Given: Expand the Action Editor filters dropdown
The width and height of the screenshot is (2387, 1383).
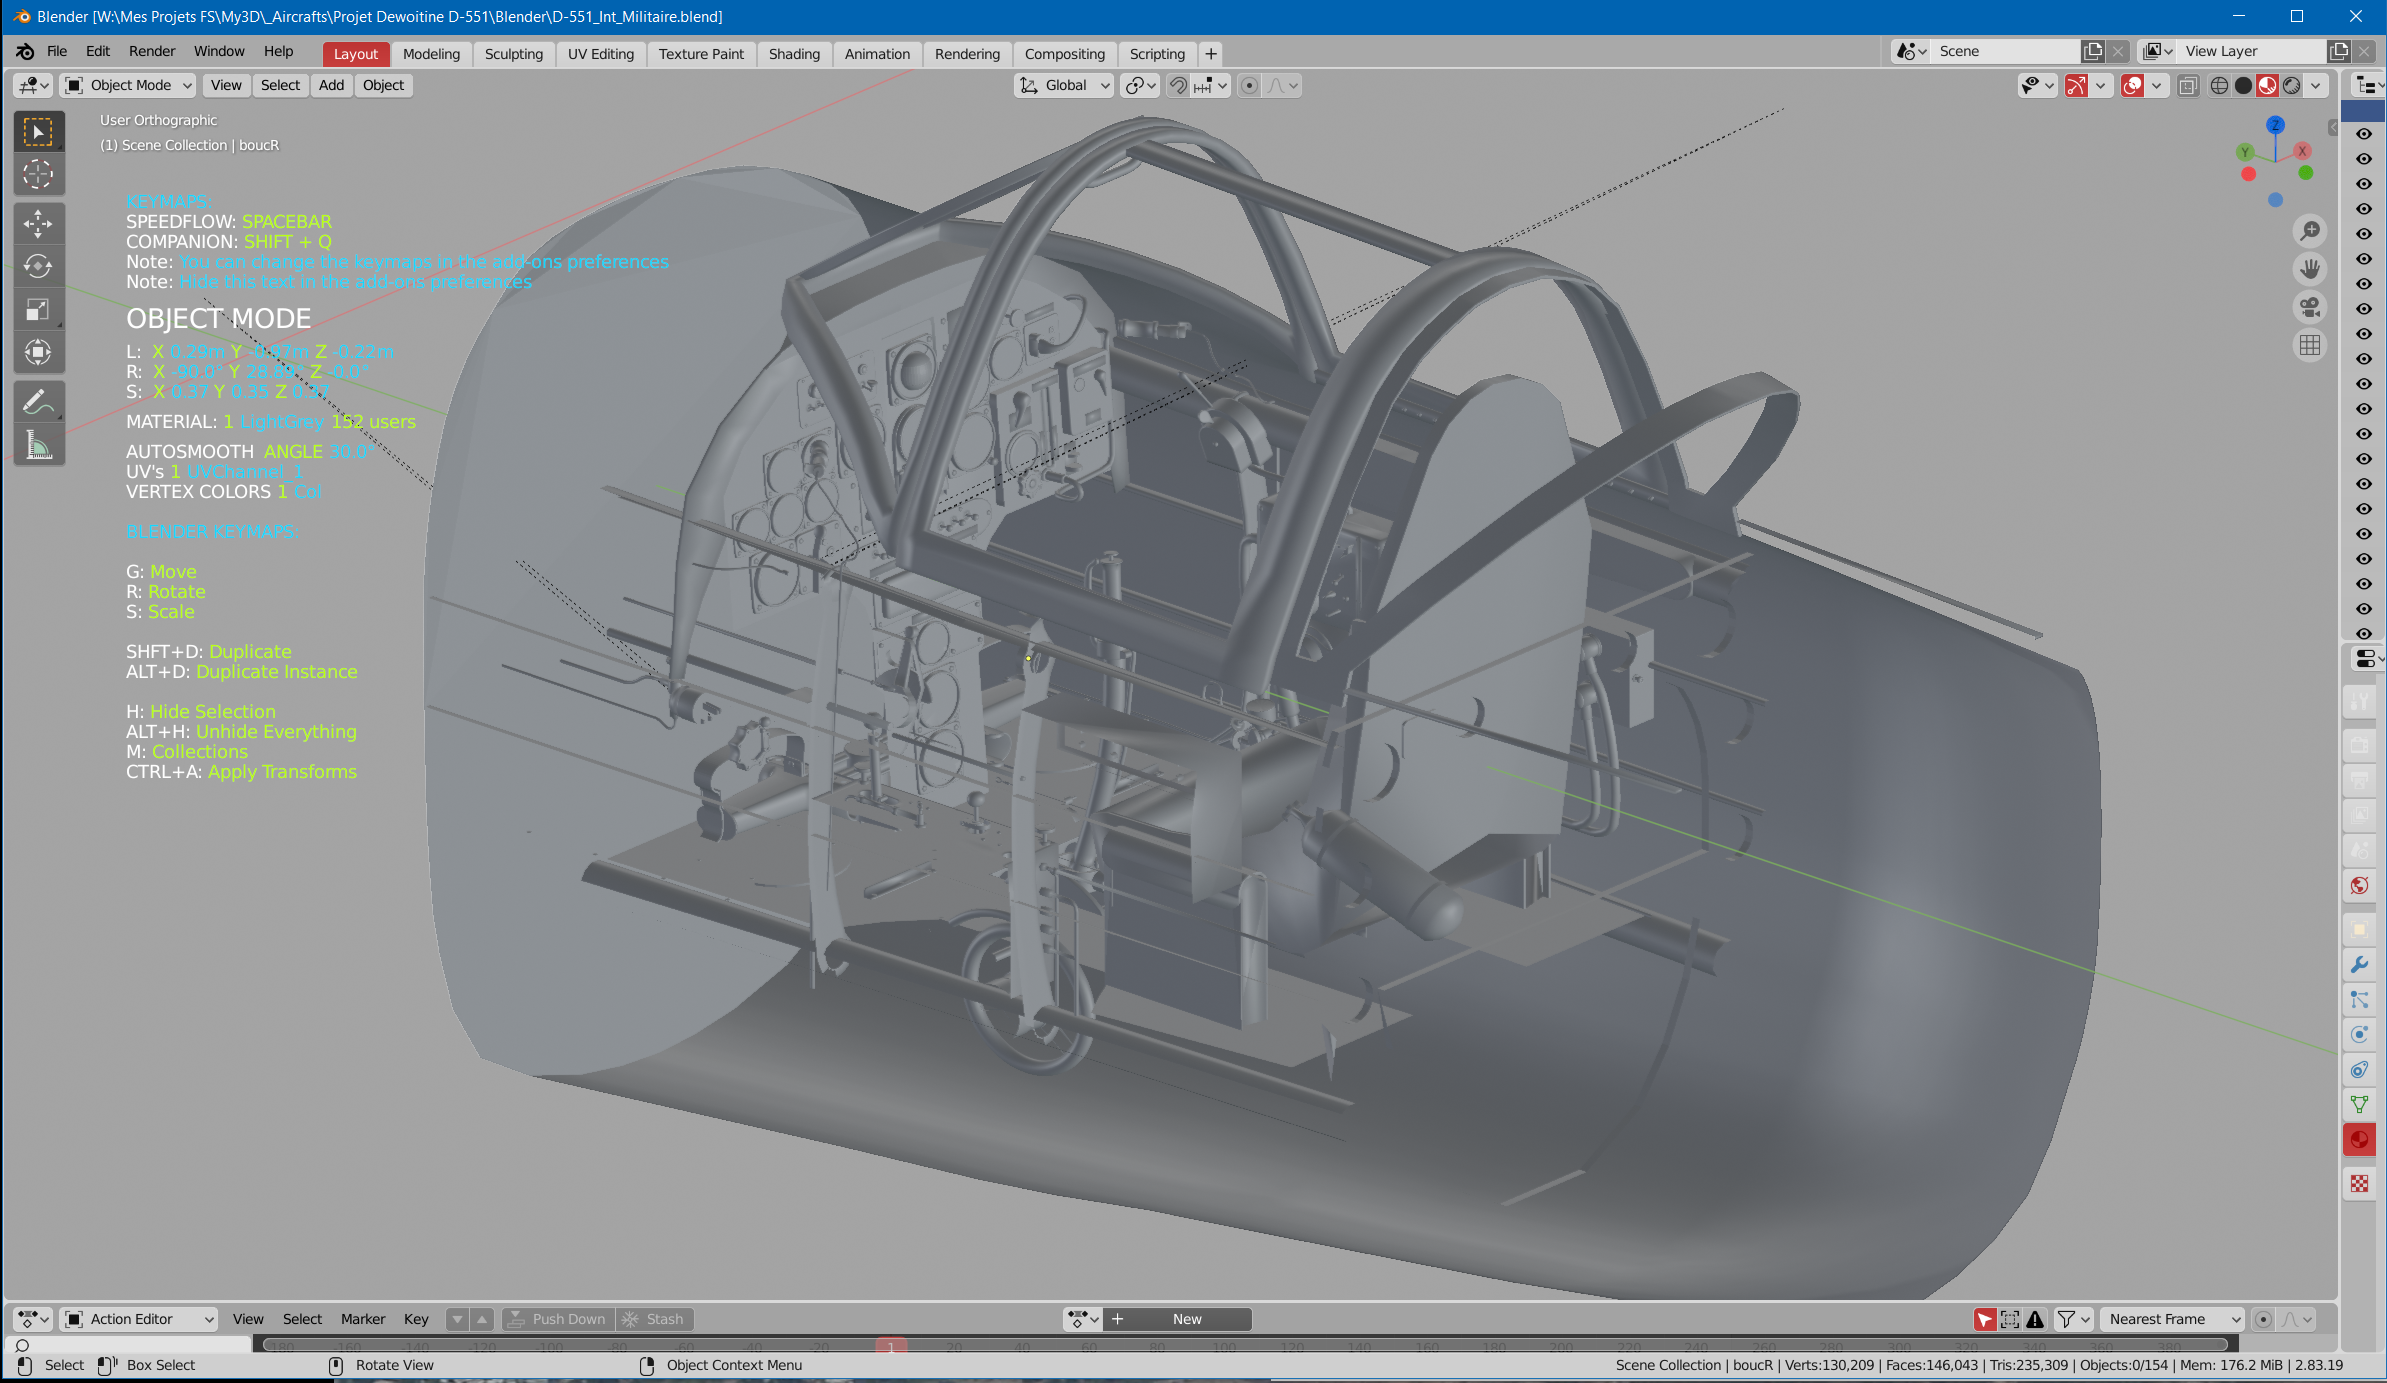Looking at the screenshot, I should [2075, 1319].
